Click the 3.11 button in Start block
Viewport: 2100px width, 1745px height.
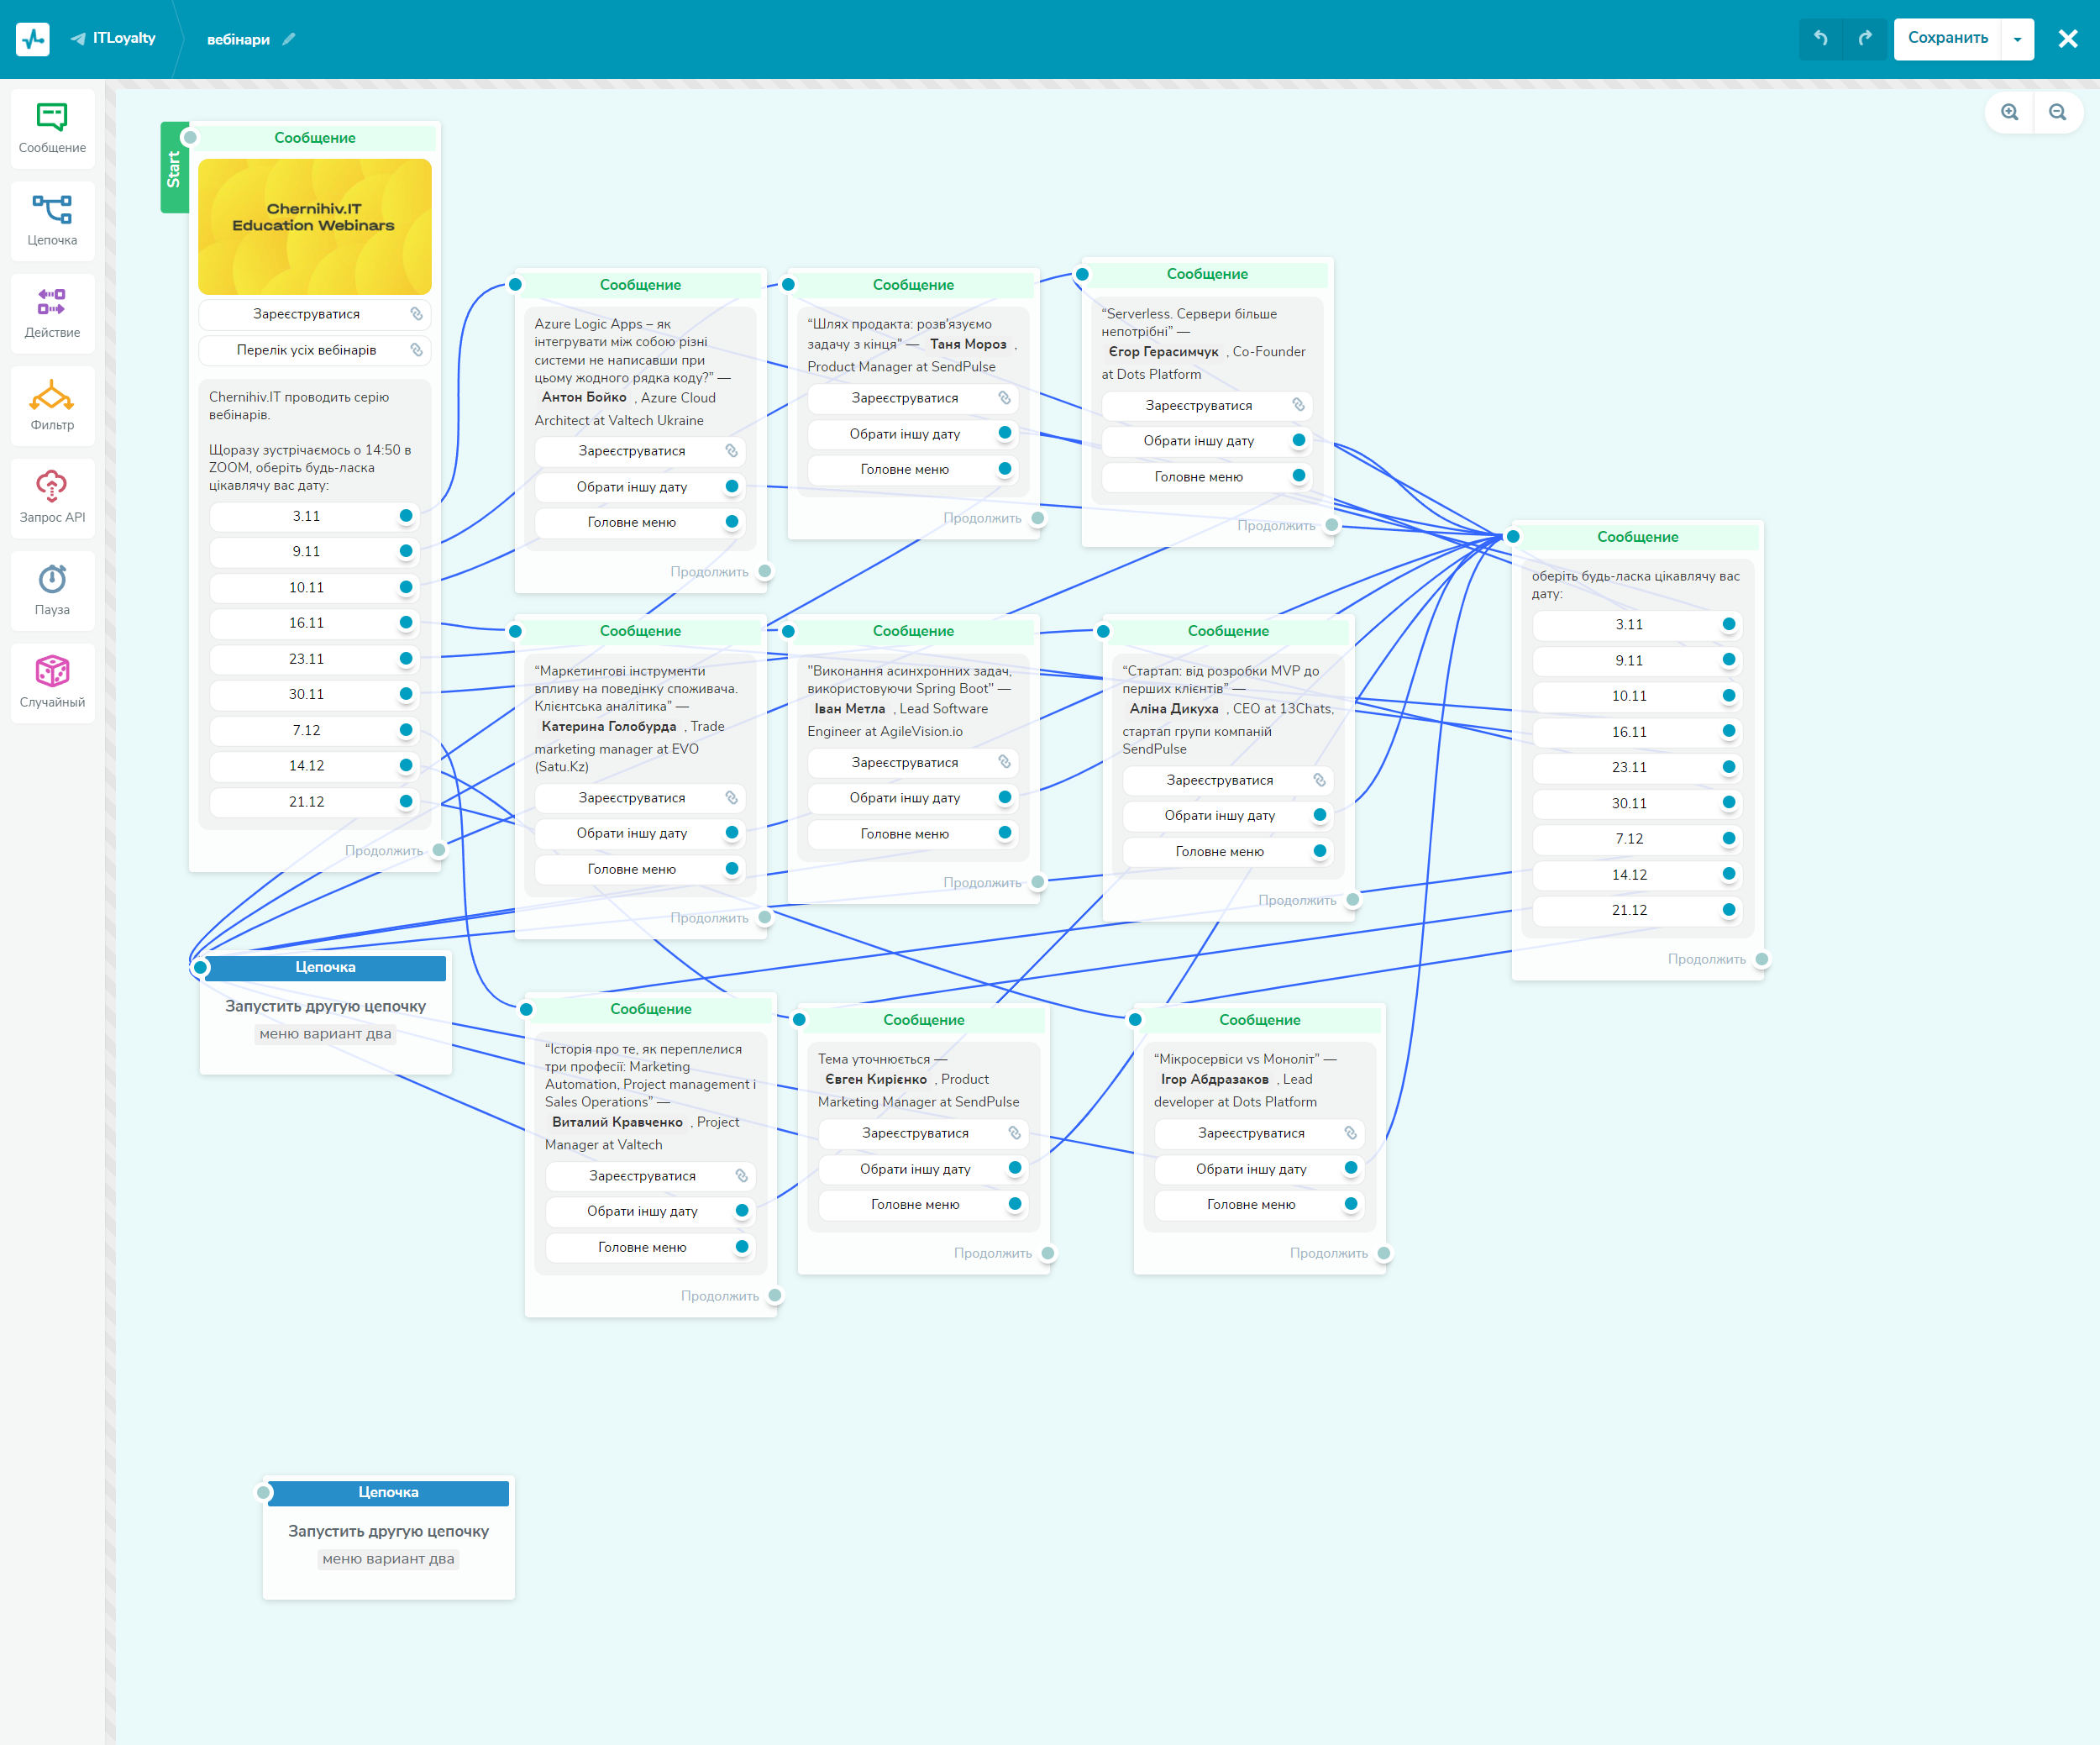306,516
